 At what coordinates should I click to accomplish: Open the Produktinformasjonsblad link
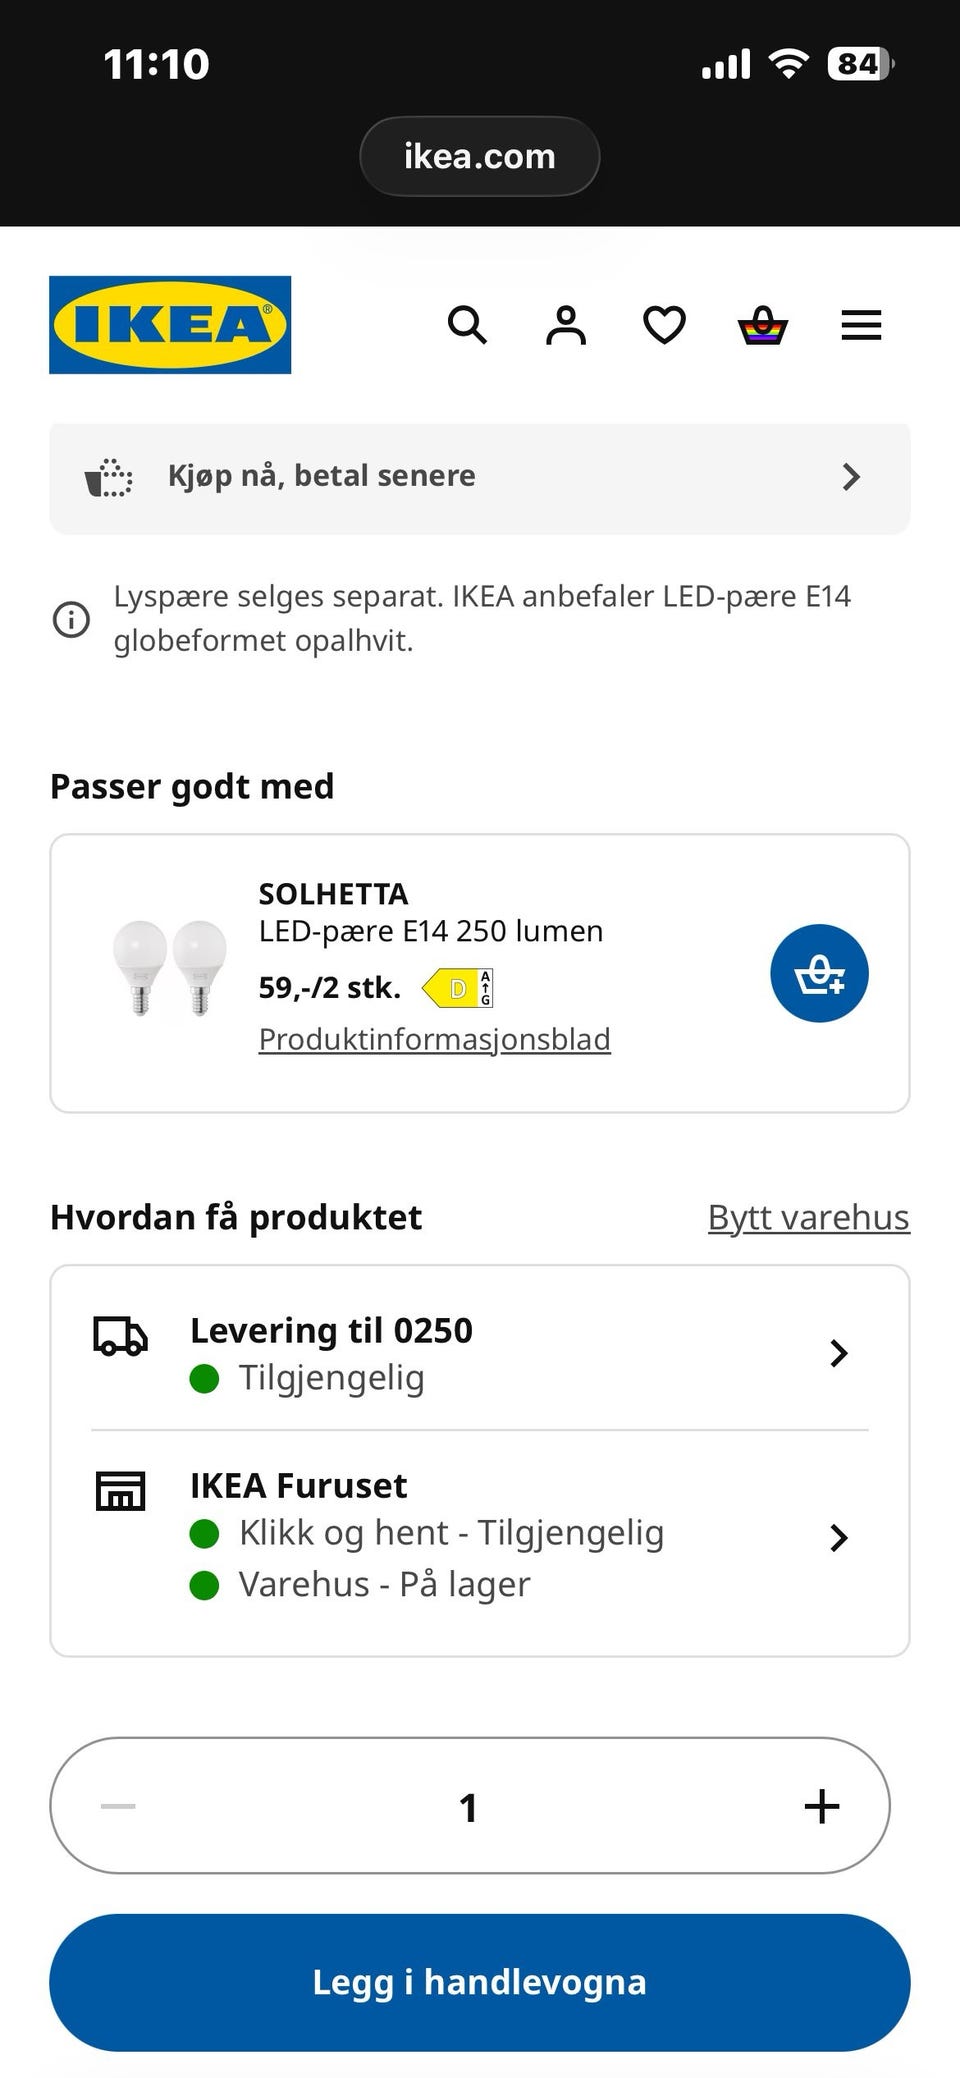434,1039
